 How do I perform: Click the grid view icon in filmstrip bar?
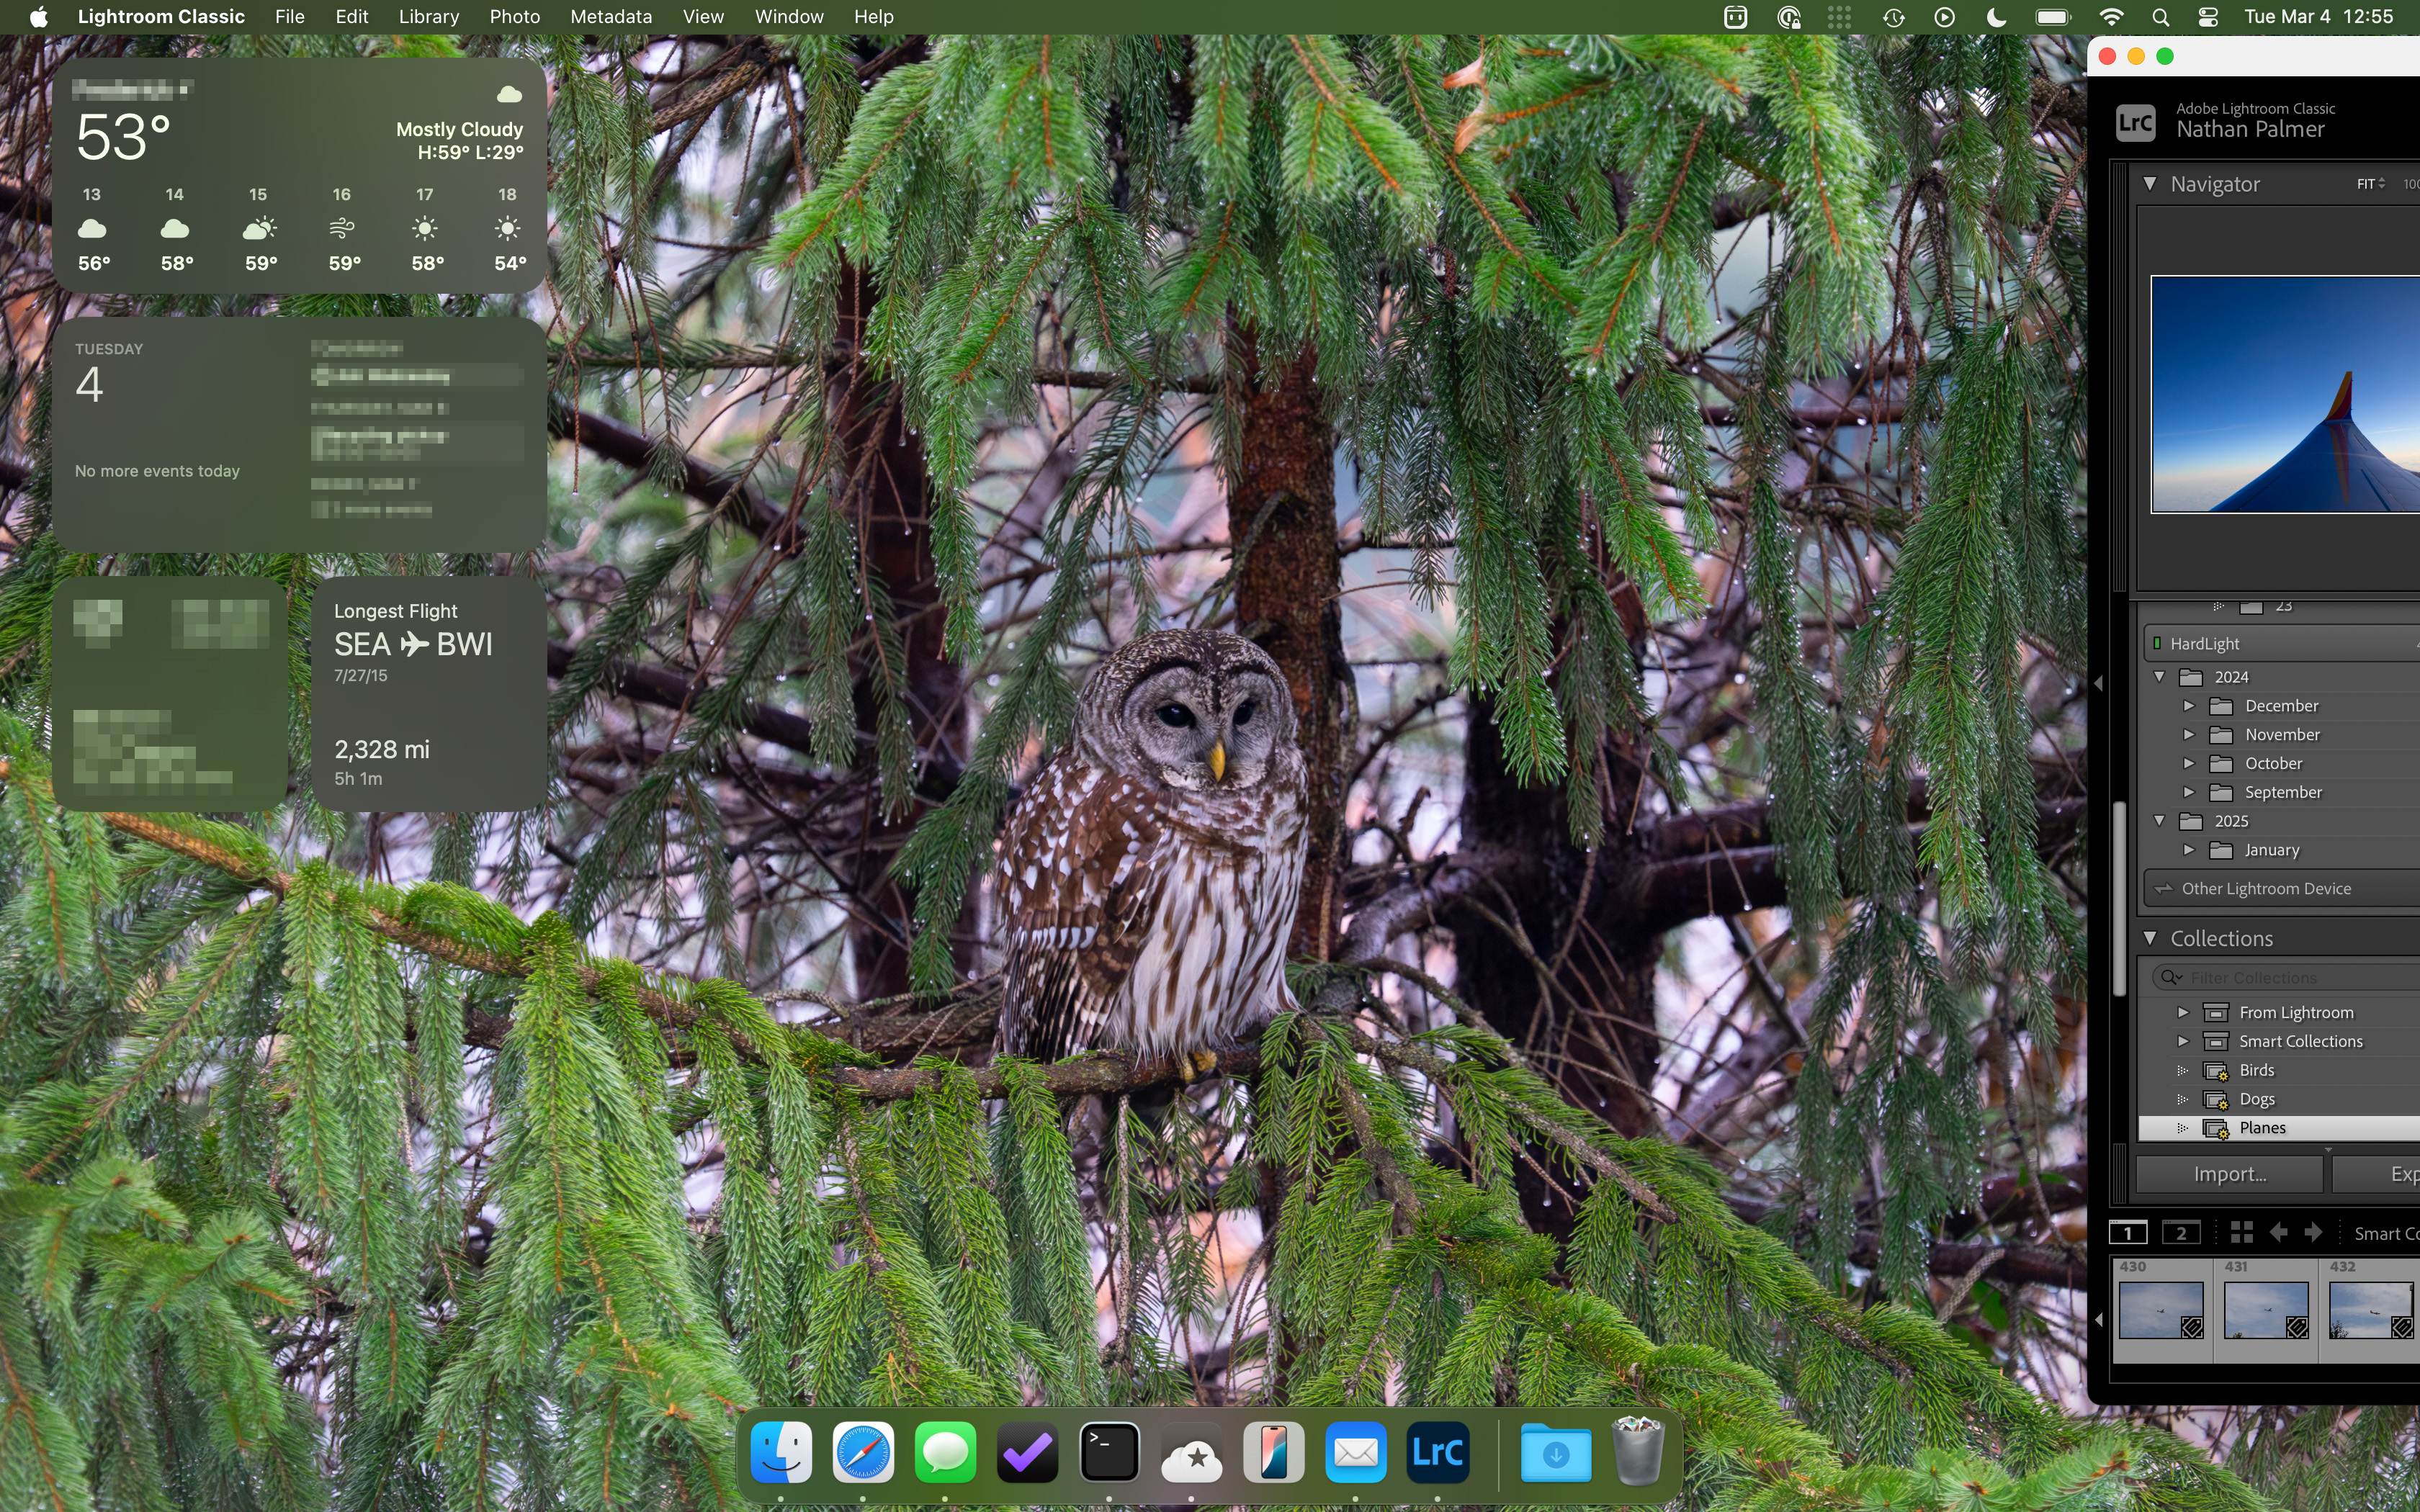[2241, 1232]
